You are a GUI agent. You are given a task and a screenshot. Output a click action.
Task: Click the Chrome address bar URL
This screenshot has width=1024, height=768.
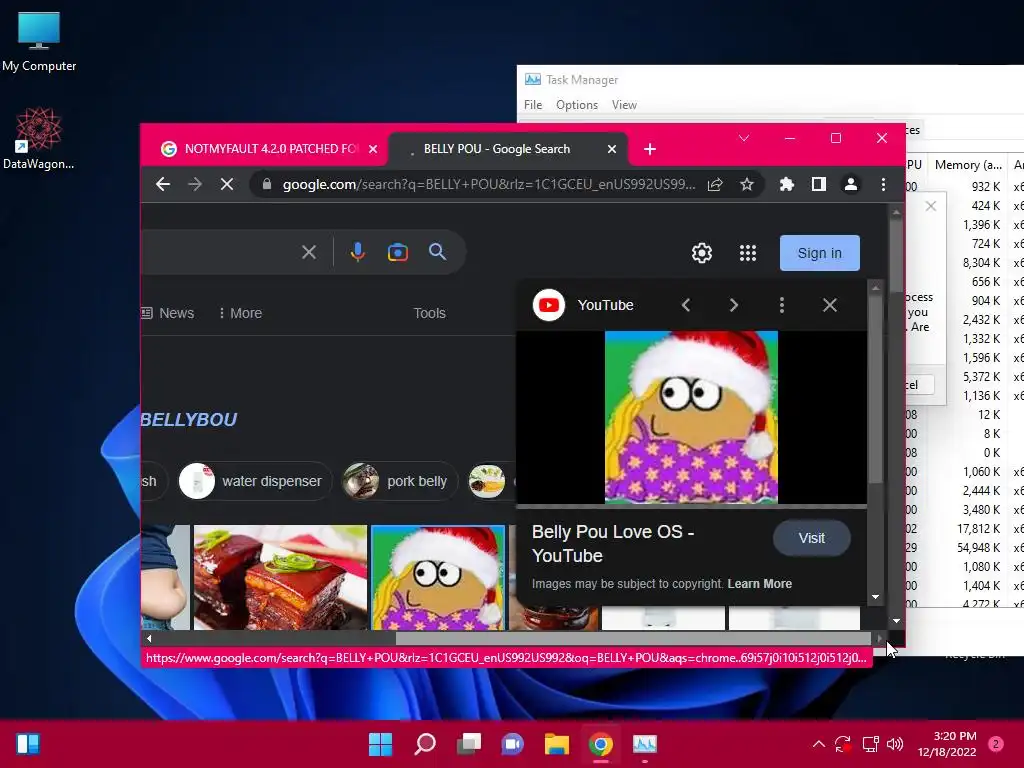click(x=489, y=185)
